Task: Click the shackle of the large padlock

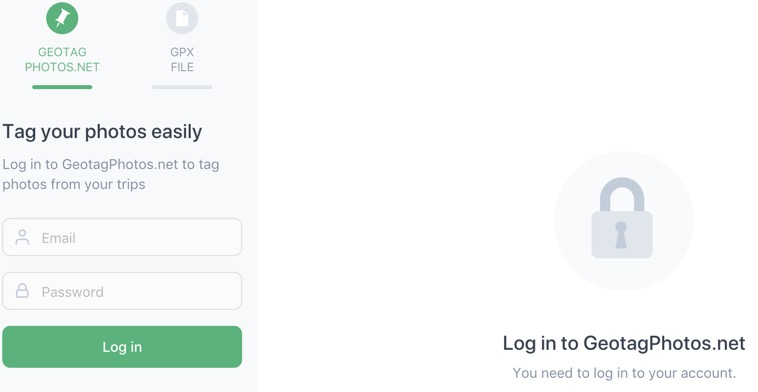Action: pyautogui.click(x=622, y=194)
